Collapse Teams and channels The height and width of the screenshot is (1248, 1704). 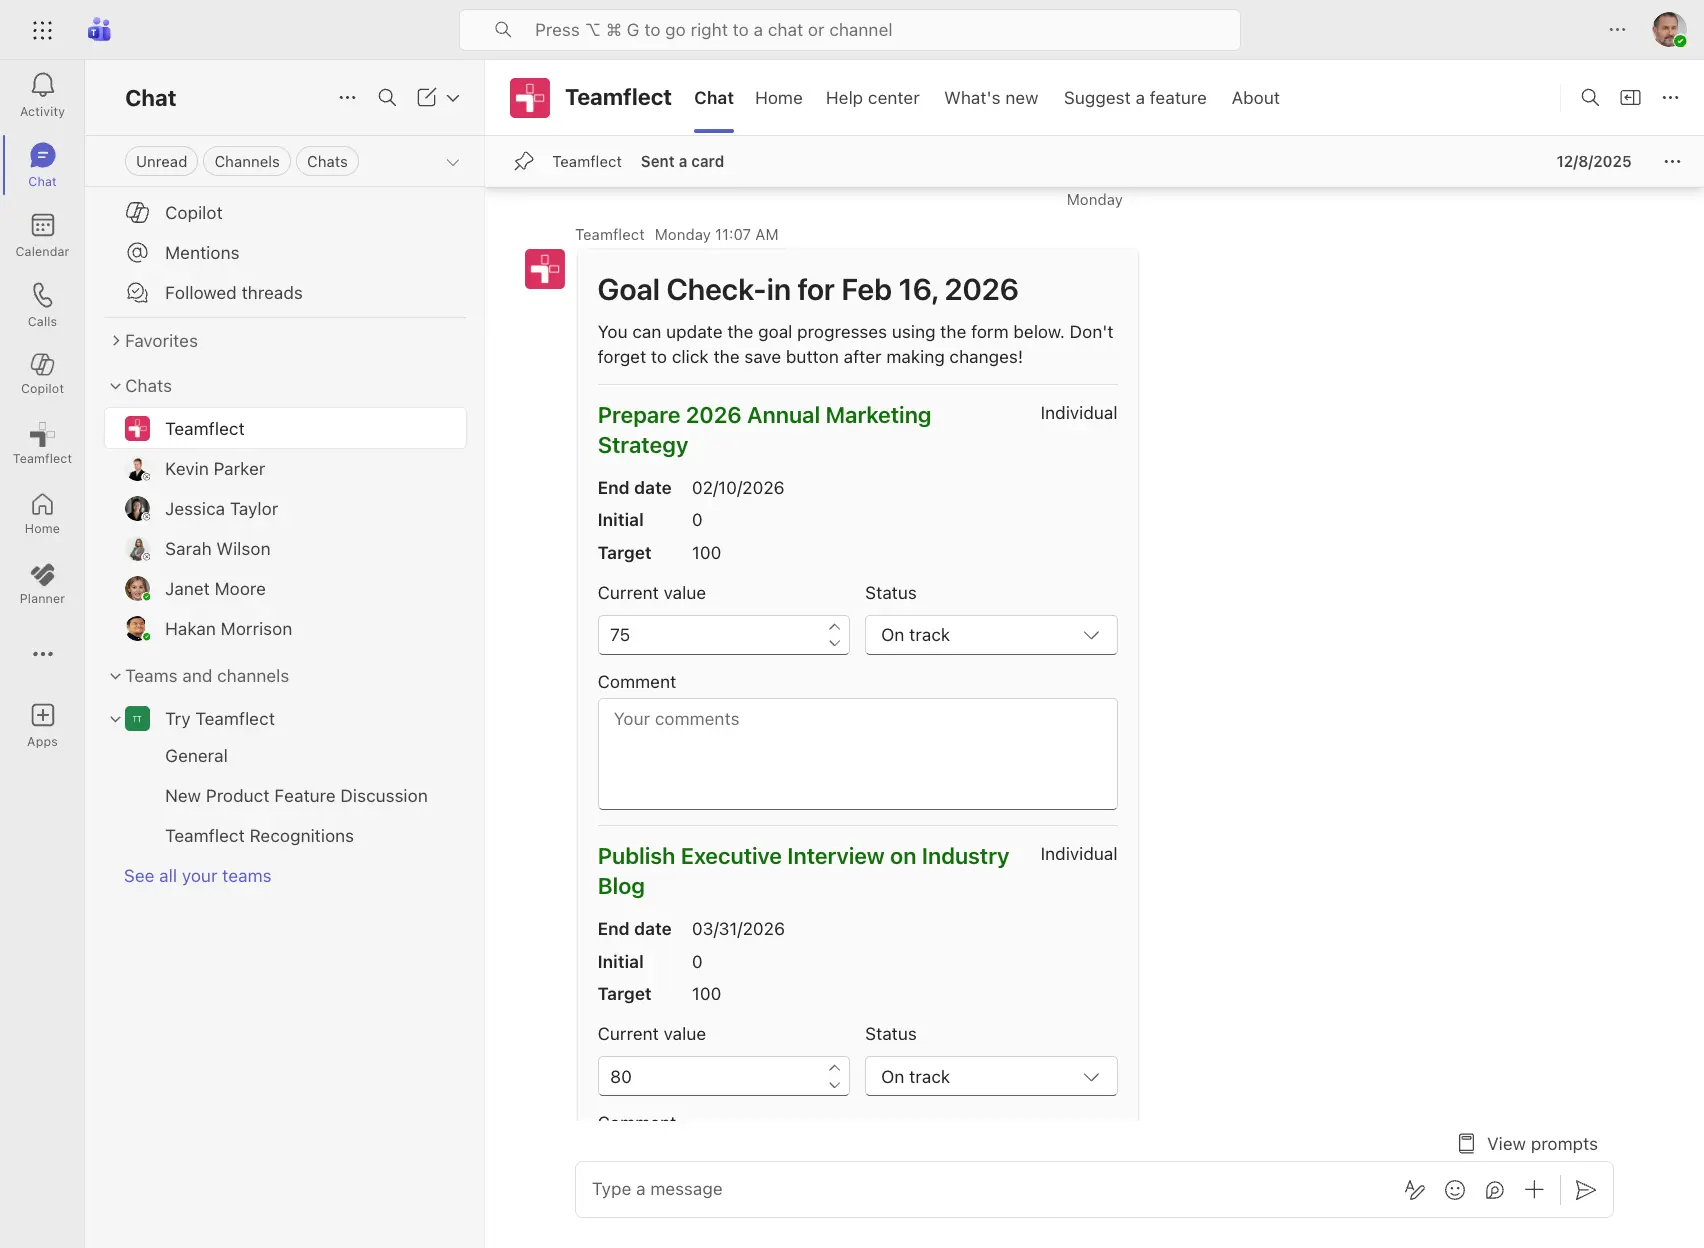[x=116, y=676]
